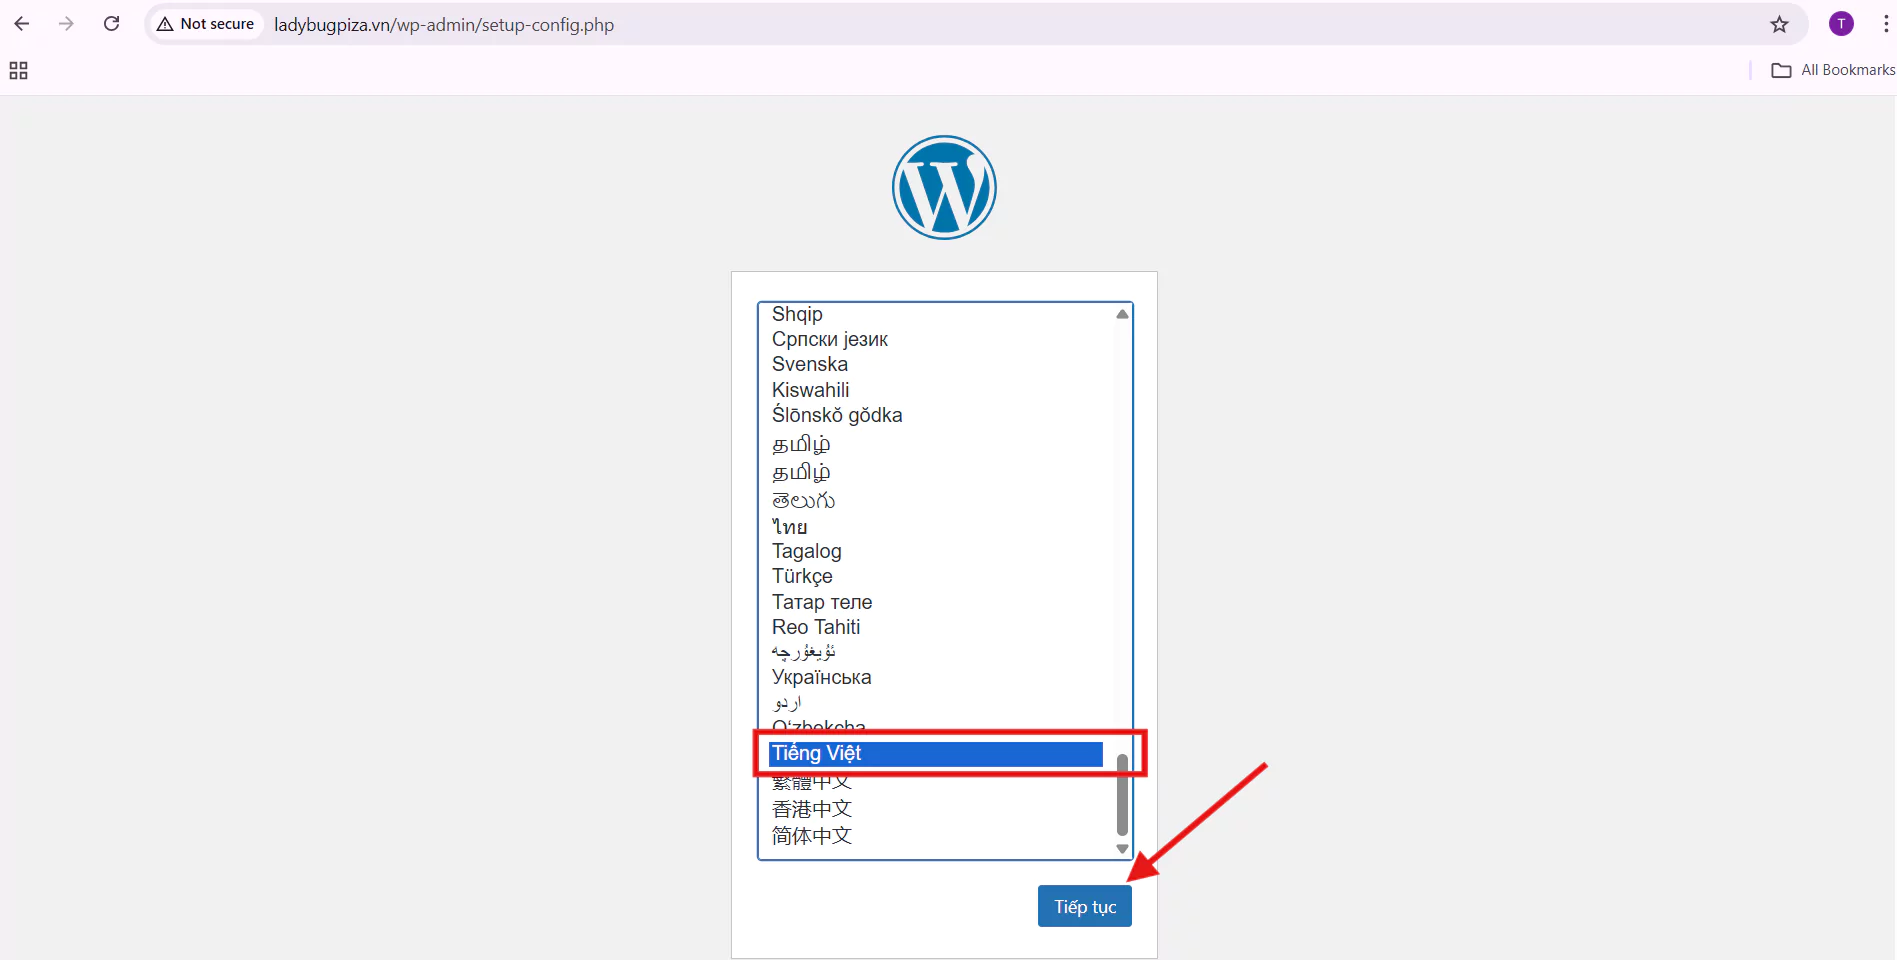Click the WordPress logo
The image size is (1897, 960).
[x=944, y=187]
